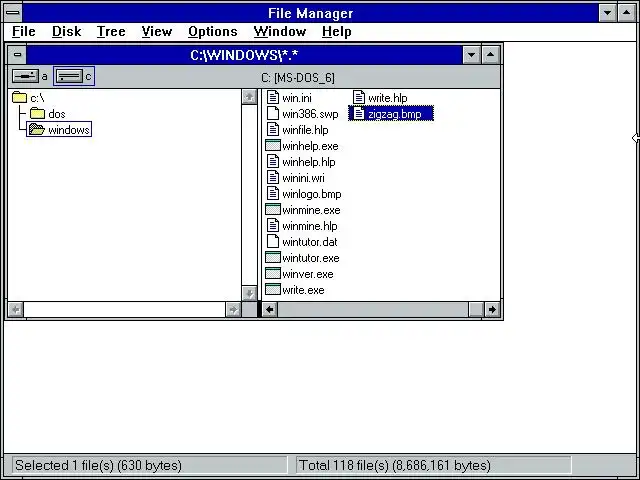The width and height of the screenshot is (640, 480).
Task: Click the win386.swp file icon
Action: [x=273, y=113]
